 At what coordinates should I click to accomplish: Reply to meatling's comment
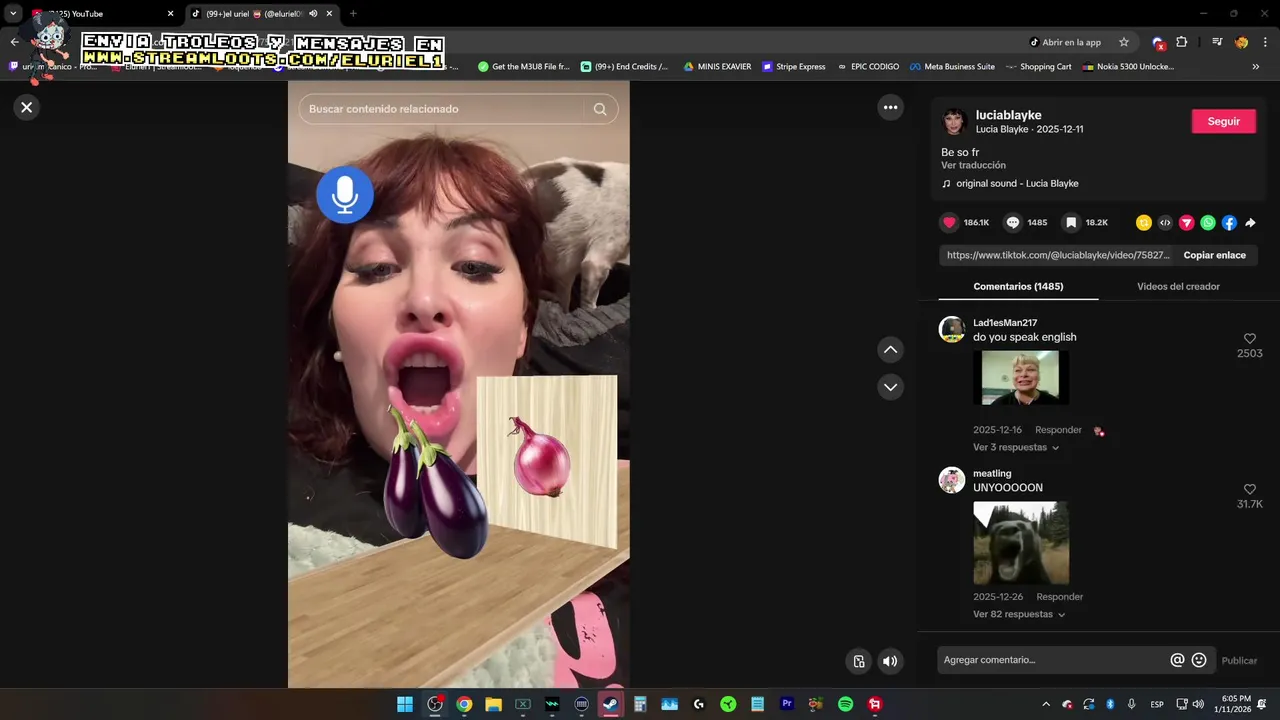1059,597
